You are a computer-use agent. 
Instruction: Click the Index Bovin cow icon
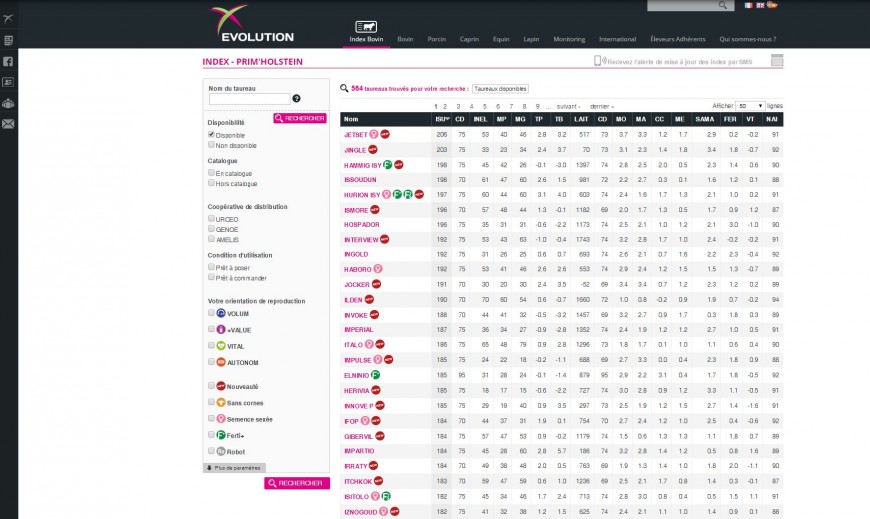coord(366,27)
